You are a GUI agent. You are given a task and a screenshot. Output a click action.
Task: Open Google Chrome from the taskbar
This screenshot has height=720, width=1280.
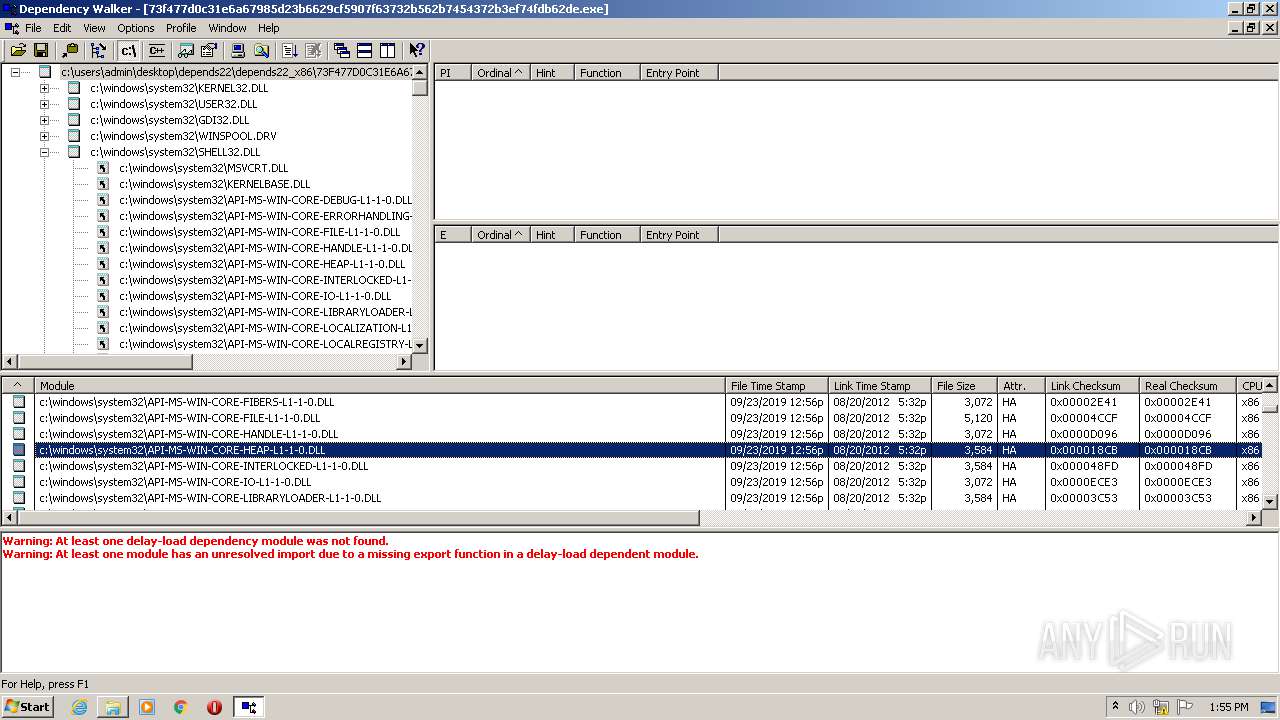click(181, 707)
